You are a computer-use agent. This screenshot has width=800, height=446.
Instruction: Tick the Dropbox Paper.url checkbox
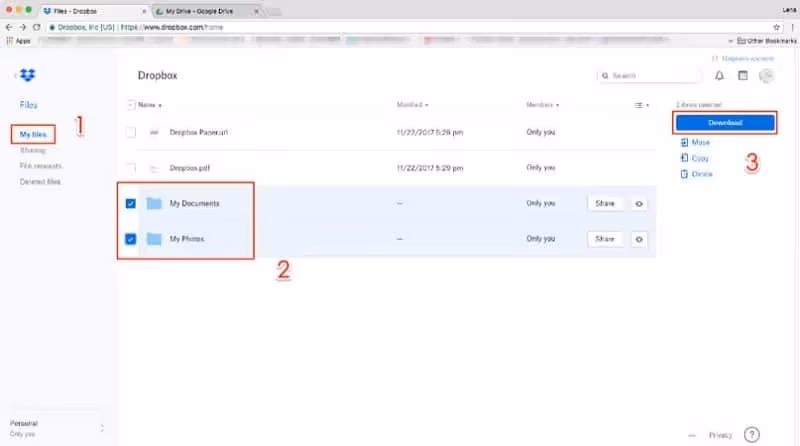(x=132, y=132)
